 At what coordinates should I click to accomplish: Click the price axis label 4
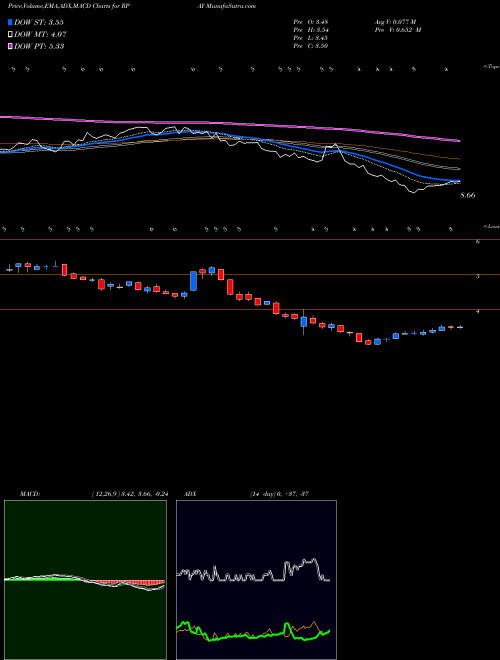[478, 312]
